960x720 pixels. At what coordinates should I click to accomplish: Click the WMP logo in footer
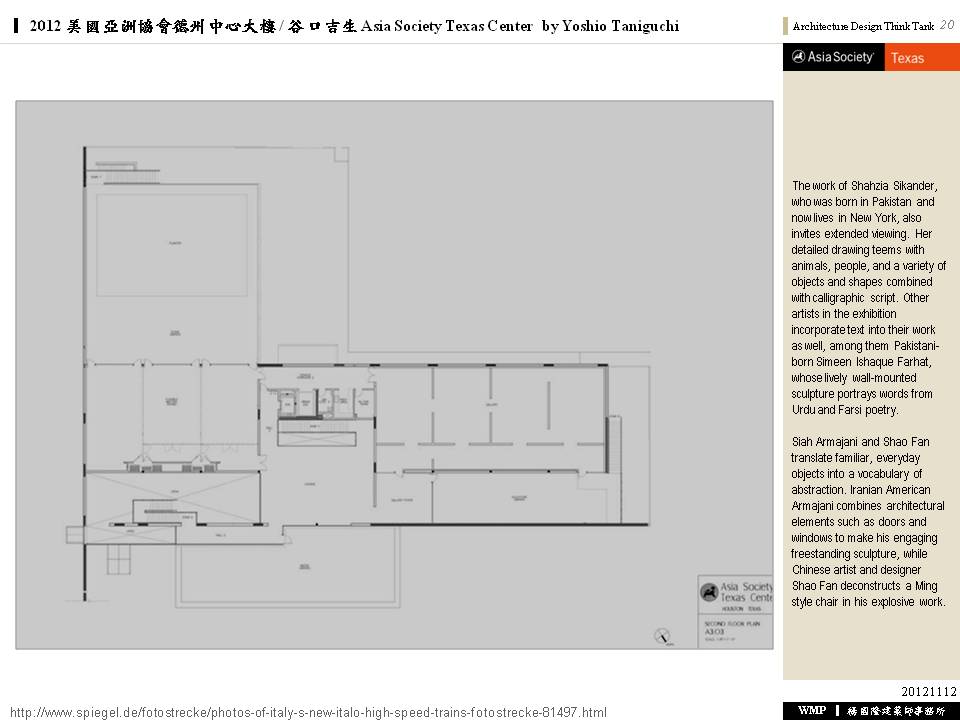(x=811, y=710)
